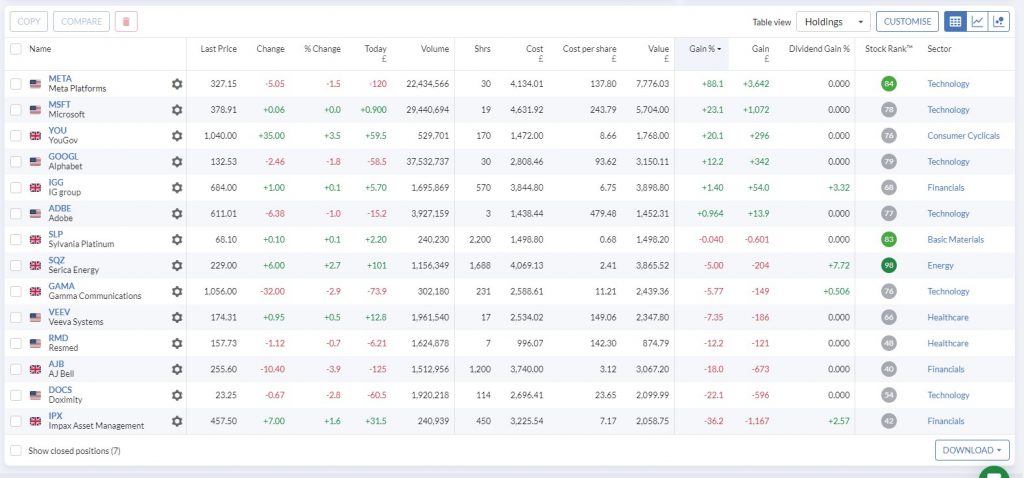Click the Compare button
The width and height of the screenshot is (1024, 478).
81,21
